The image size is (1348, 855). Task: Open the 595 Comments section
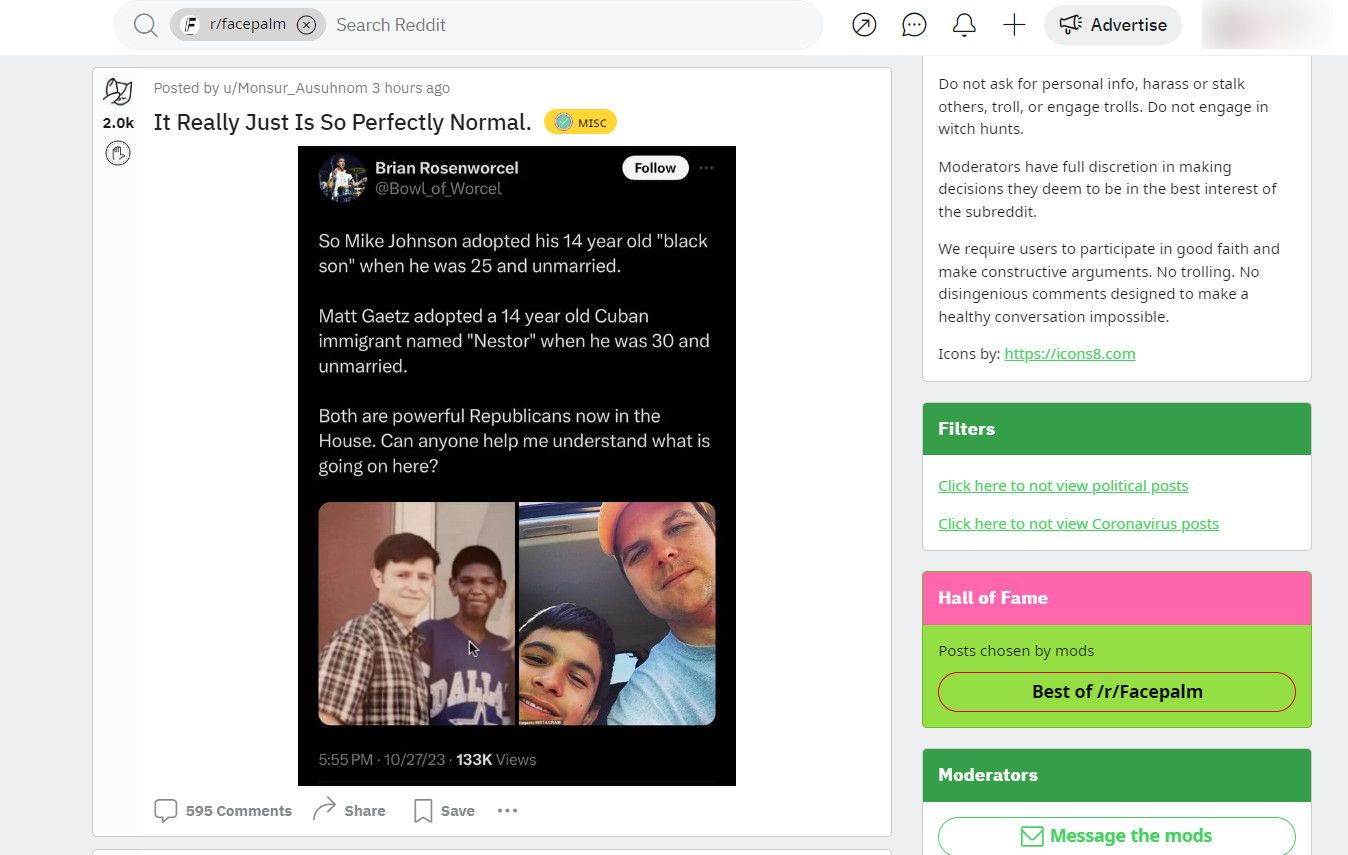pos(223,810)
